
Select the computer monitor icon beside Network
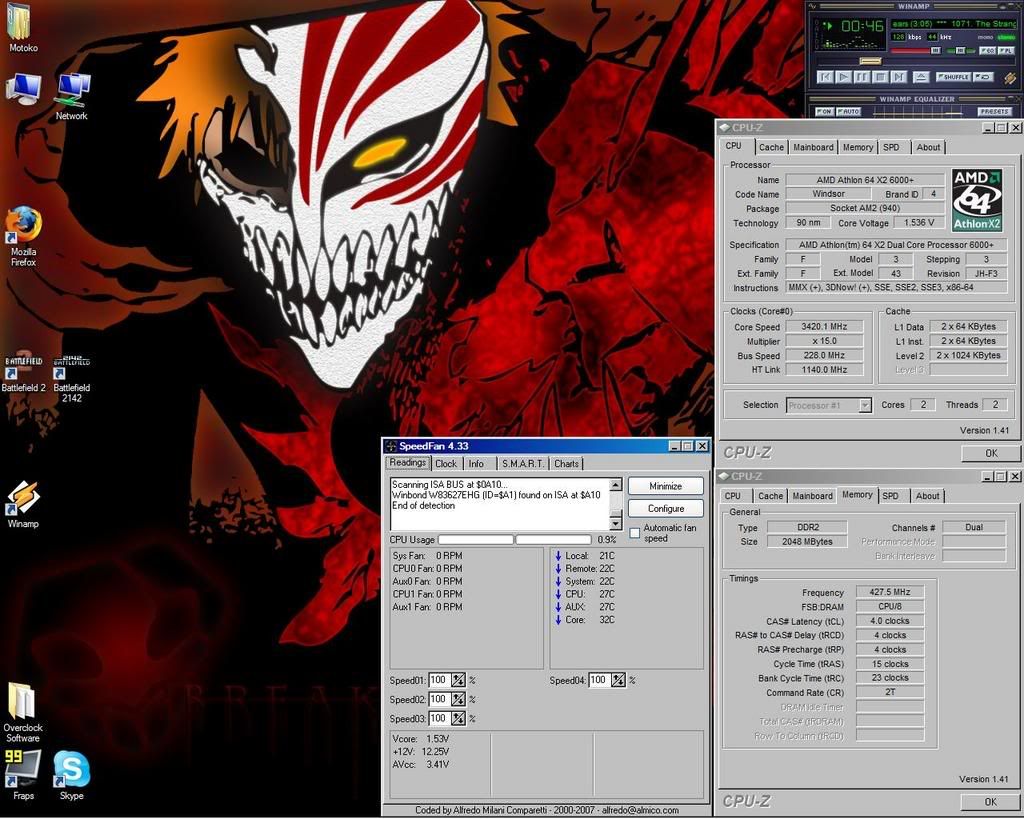pos(23,89)
